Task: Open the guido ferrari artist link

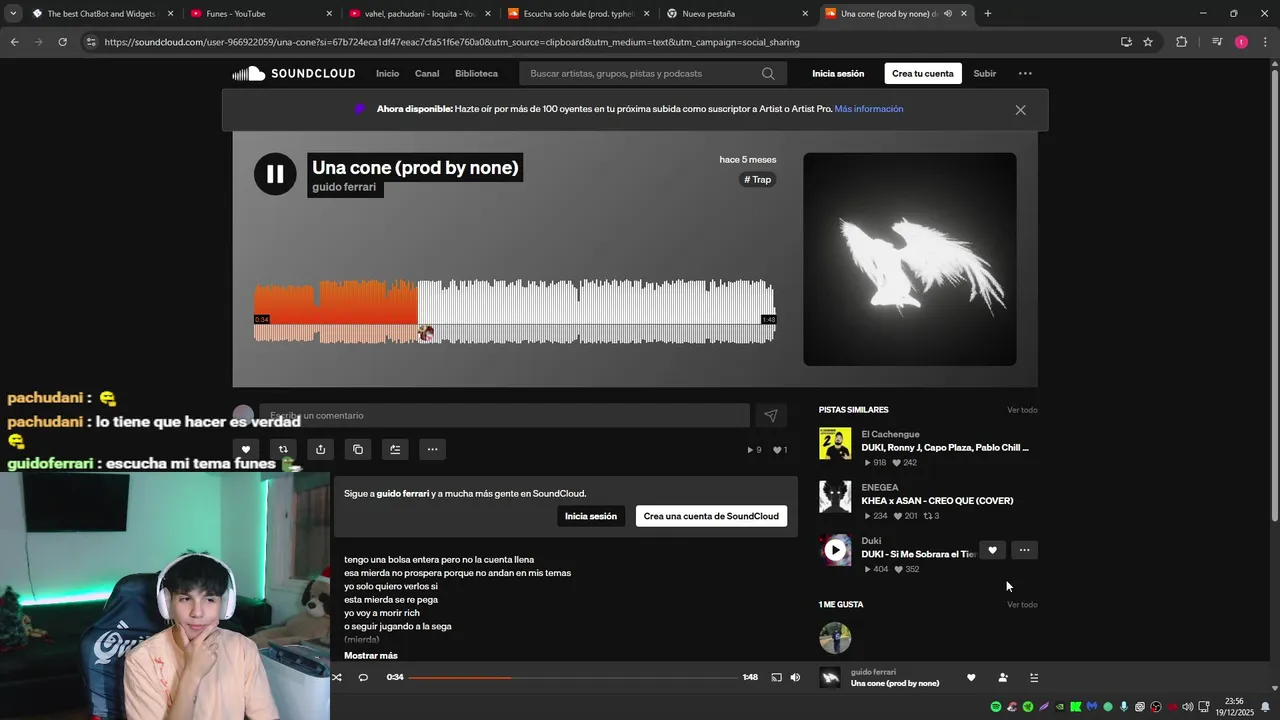Action: [x=344, y=187]
